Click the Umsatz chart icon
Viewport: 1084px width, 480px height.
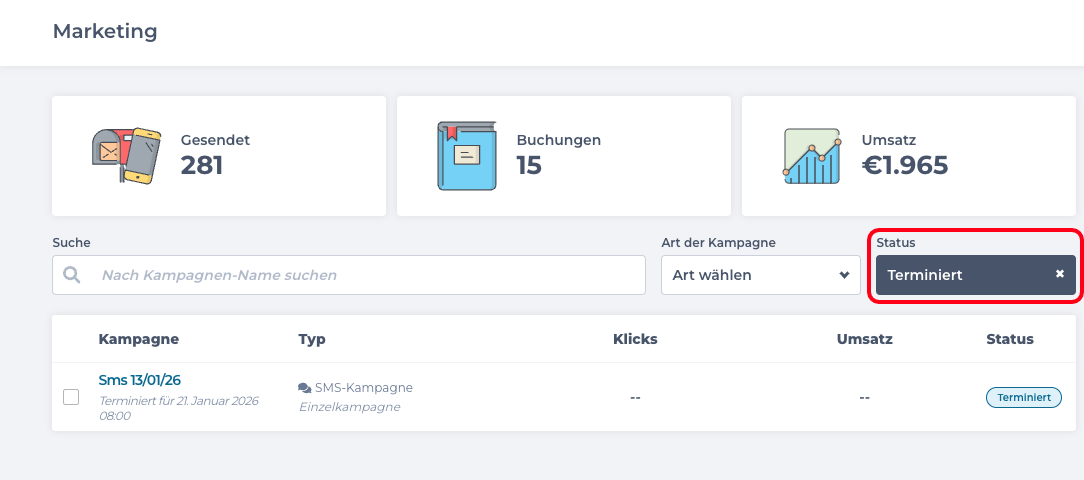tap(812, 155)
